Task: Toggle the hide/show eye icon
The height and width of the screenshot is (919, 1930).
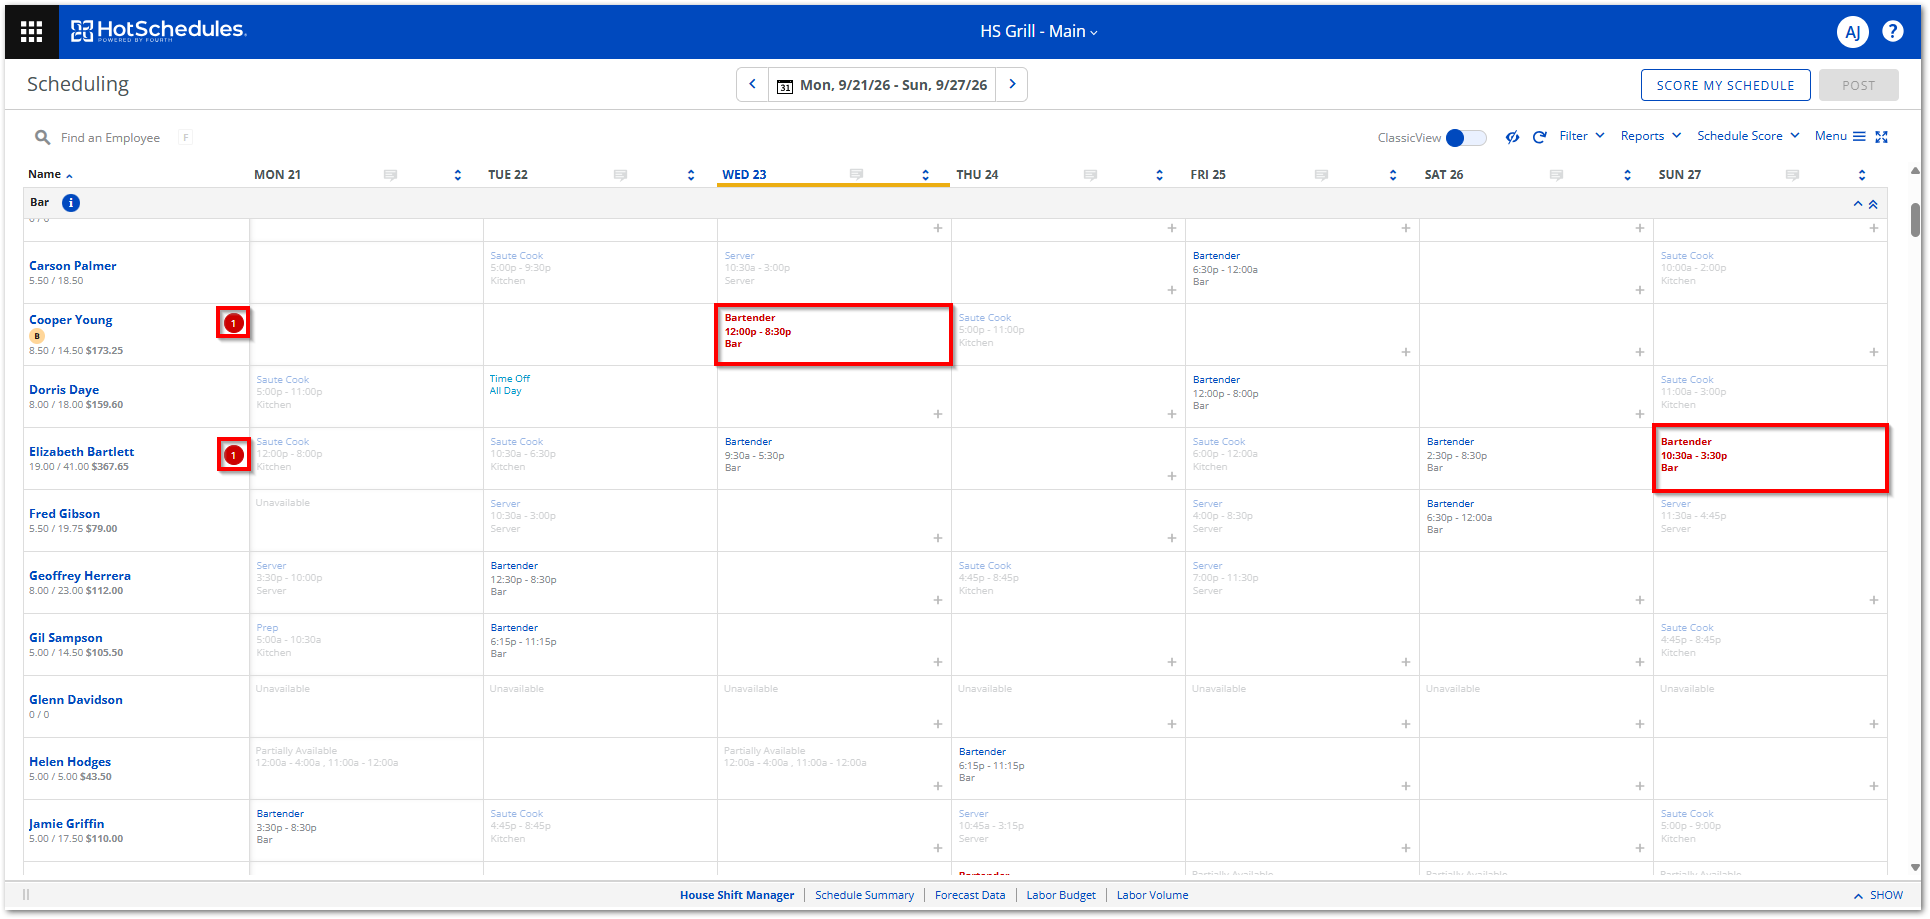Action: coord(1512,137)
